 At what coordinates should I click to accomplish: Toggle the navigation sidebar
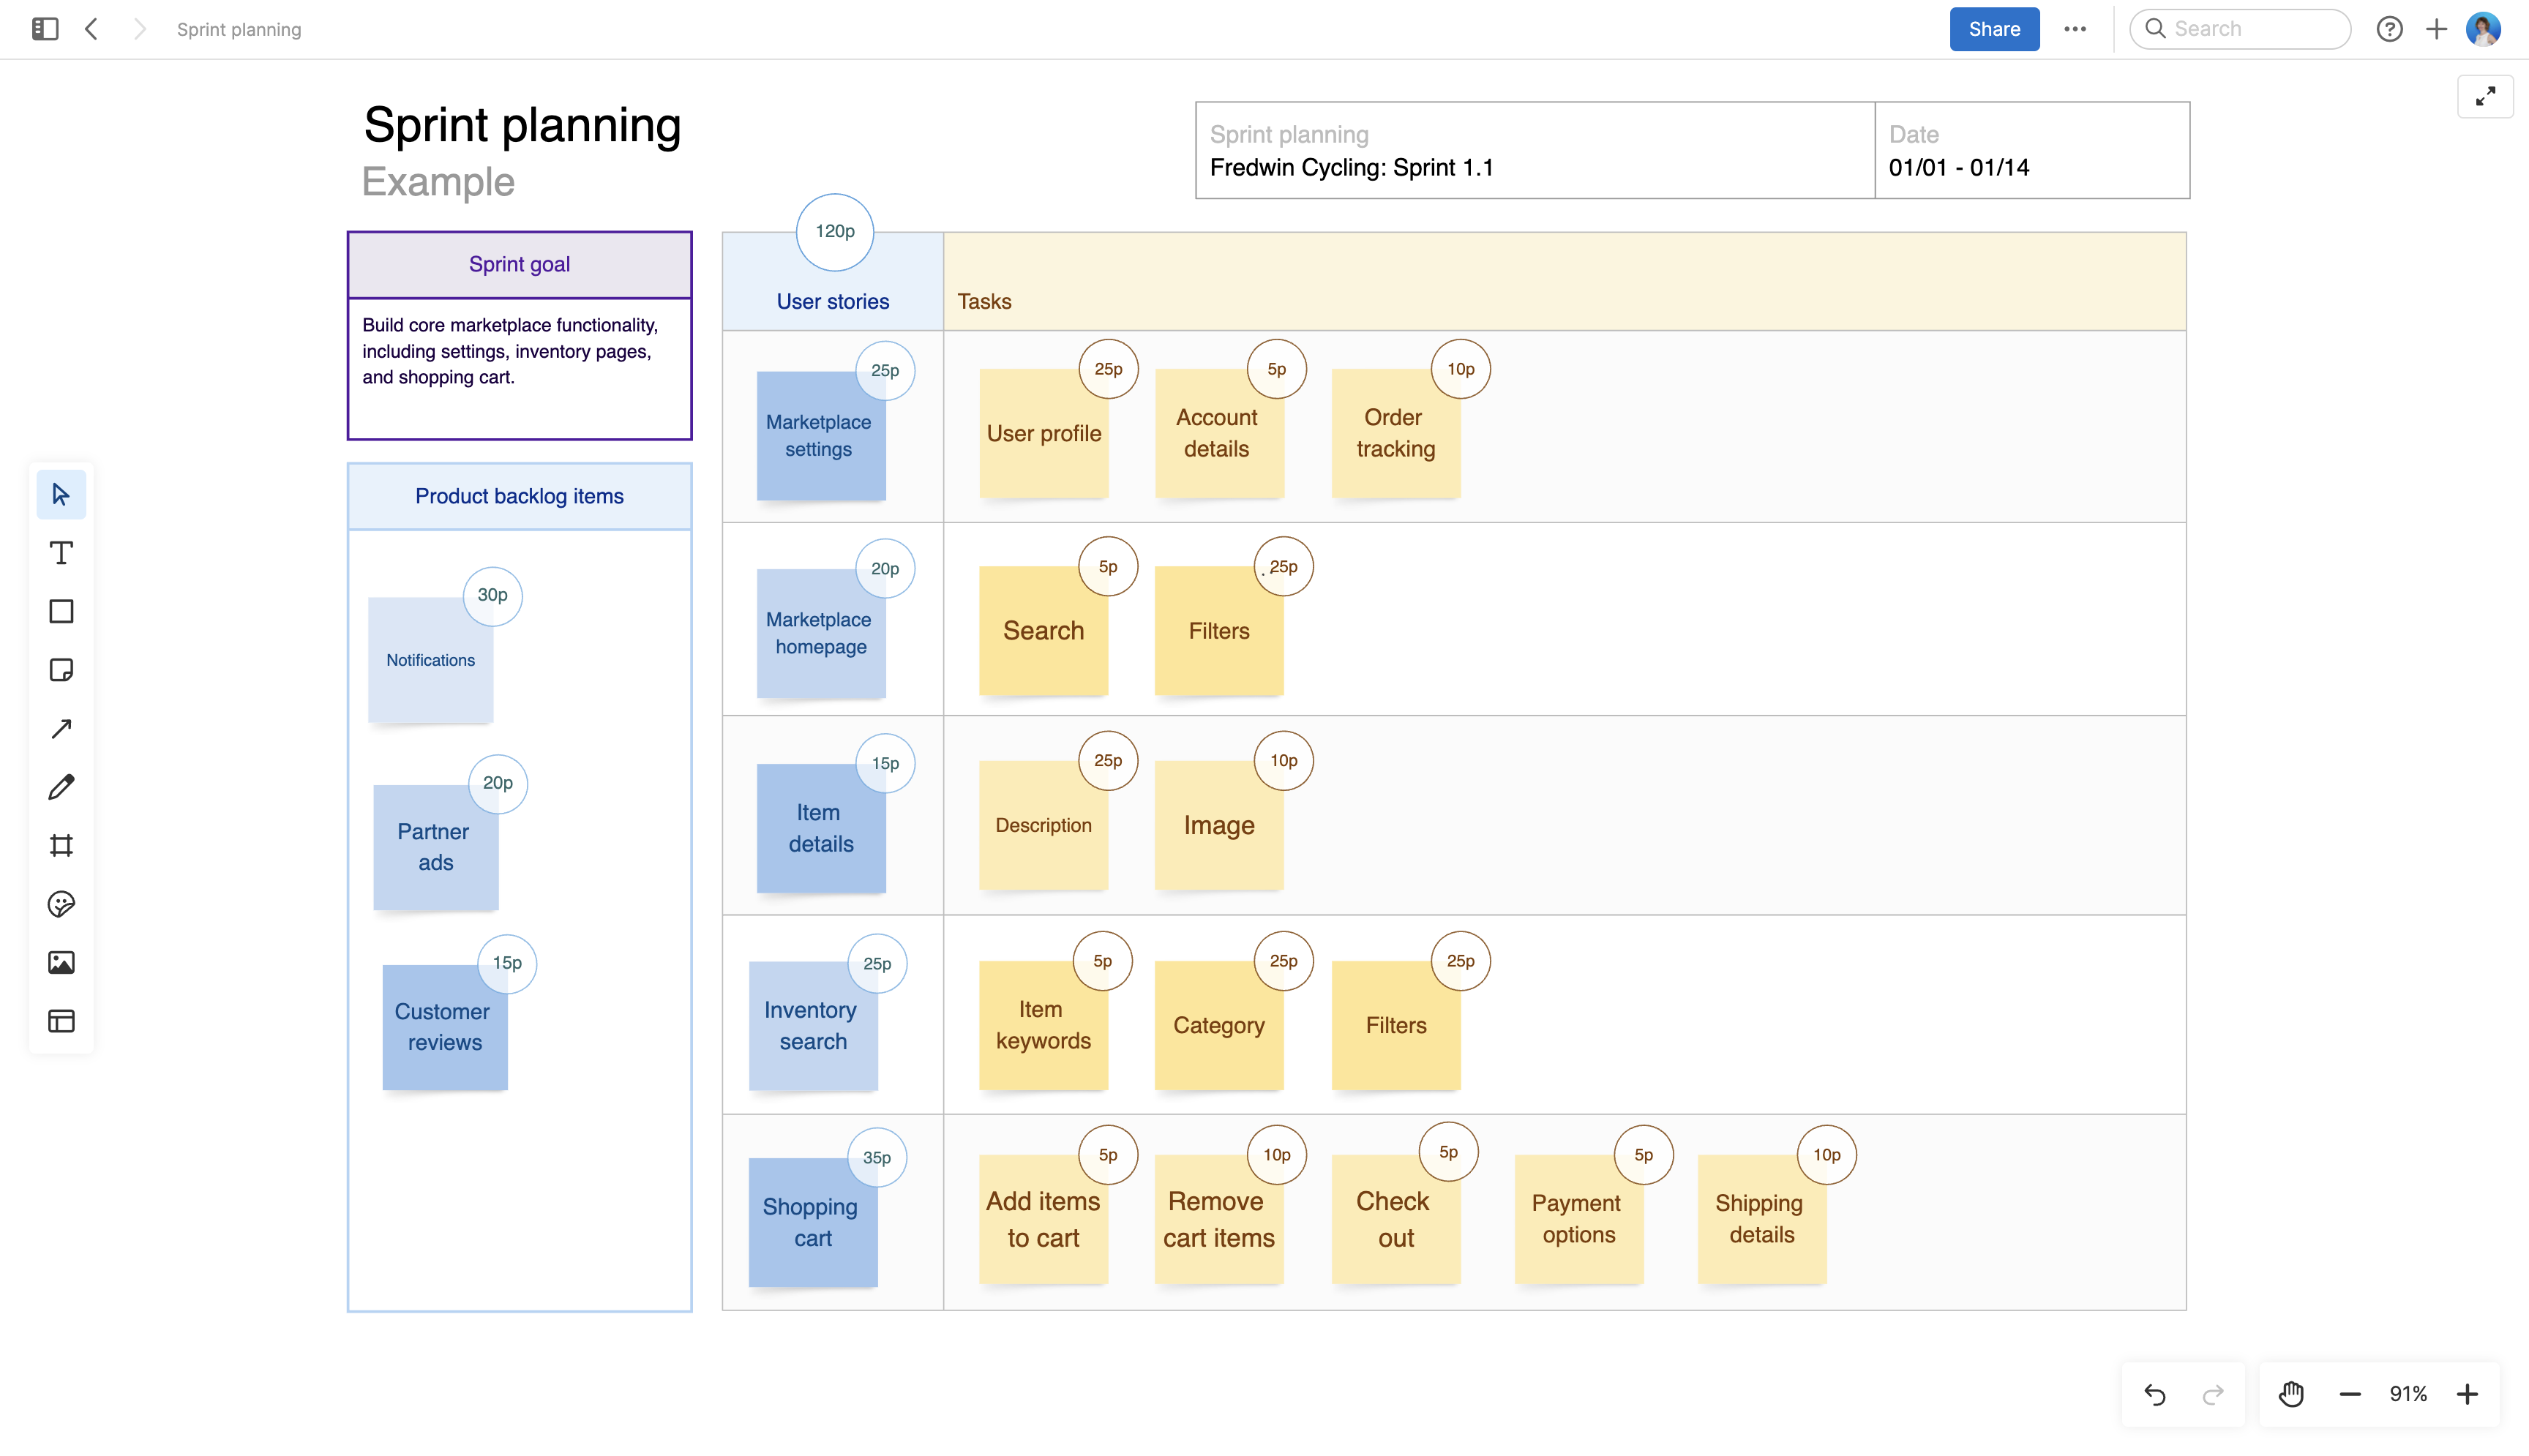pyautogui.click(x=43, y=29)
